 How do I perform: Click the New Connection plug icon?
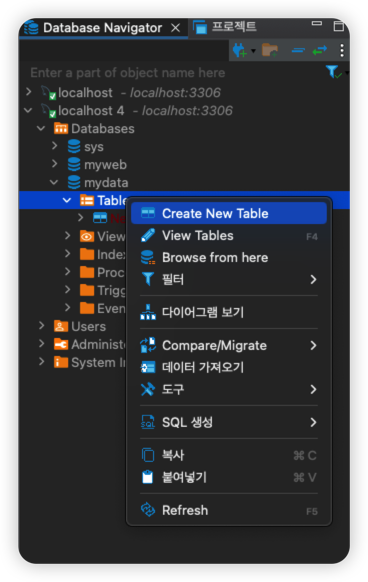click(240, 50)
